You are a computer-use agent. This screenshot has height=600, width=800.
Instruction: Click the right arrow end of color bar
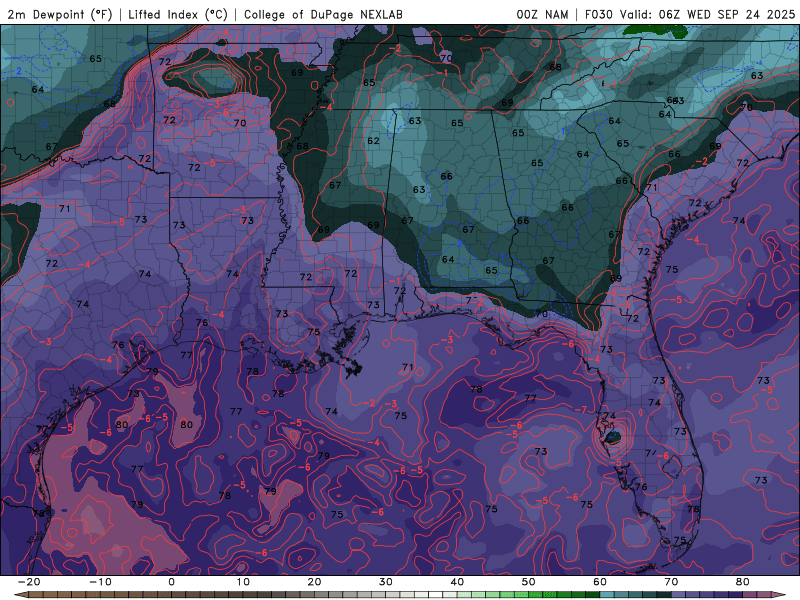tap(779, 595)
